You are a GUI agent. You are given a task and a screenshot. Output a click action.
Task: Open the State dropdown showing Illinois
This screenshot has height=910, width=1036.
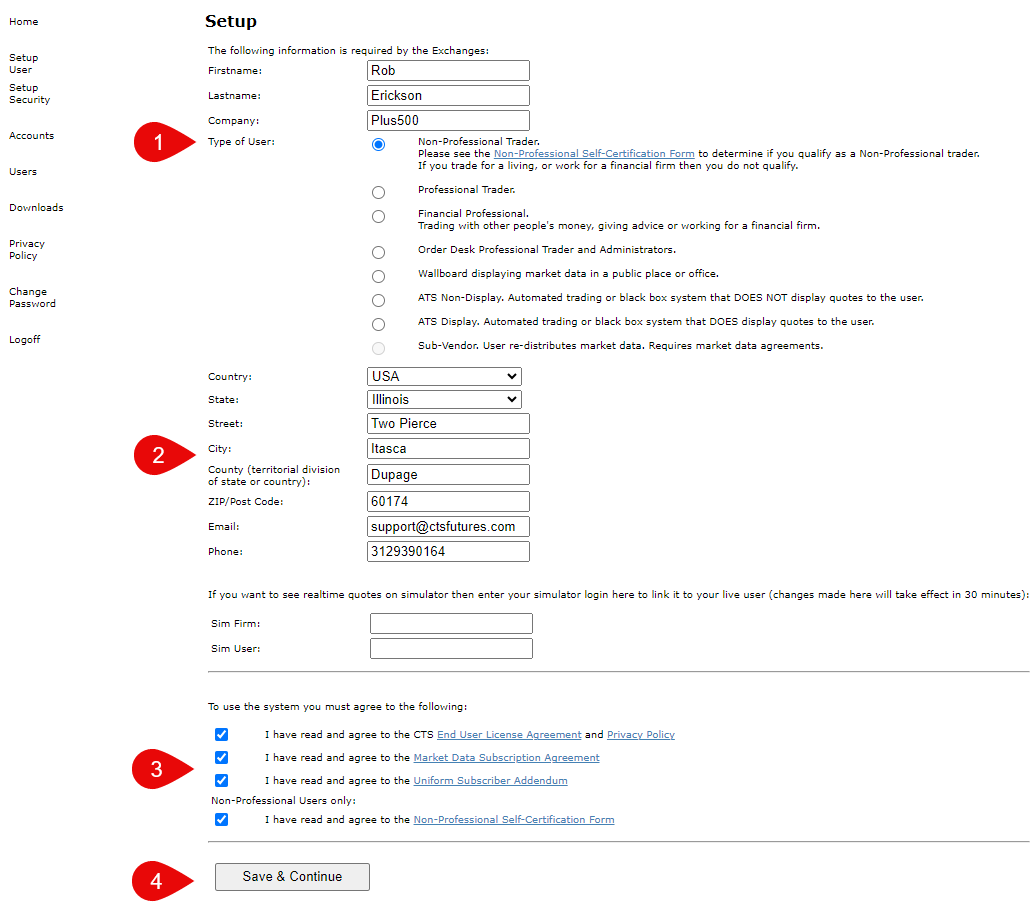444,399
